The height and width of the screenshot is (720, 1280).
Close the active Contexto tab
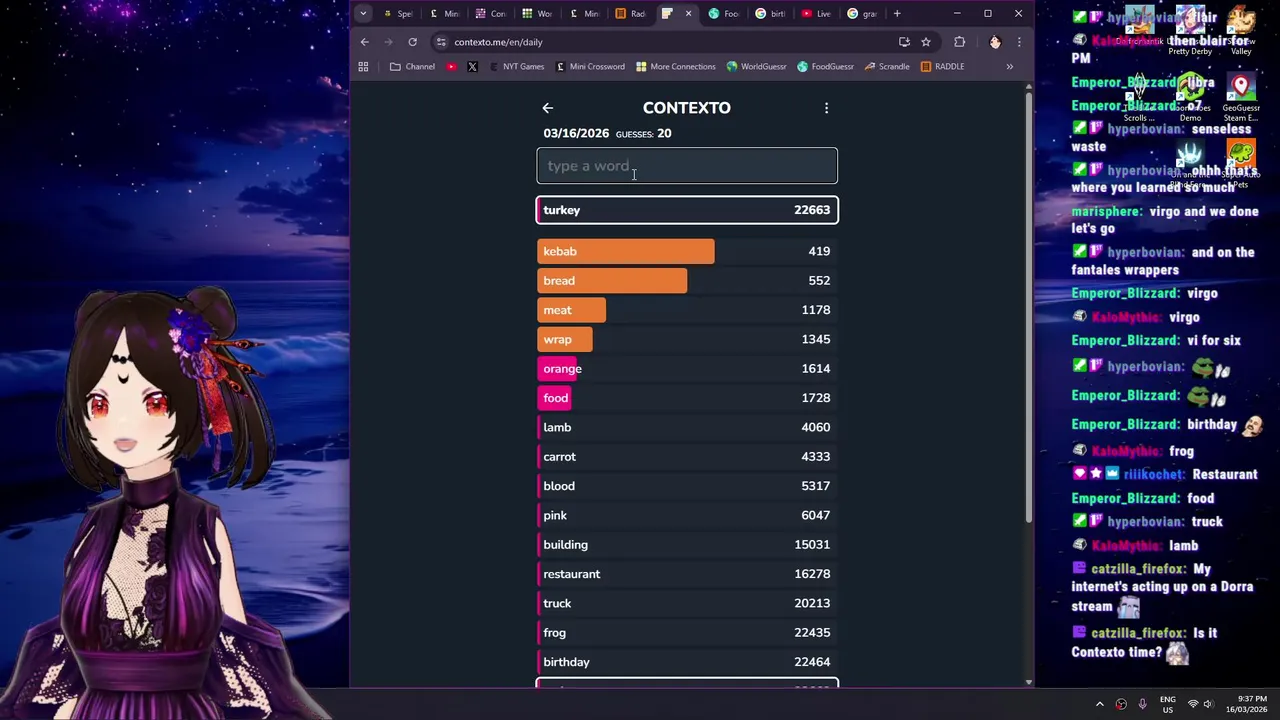pos(688,14)
